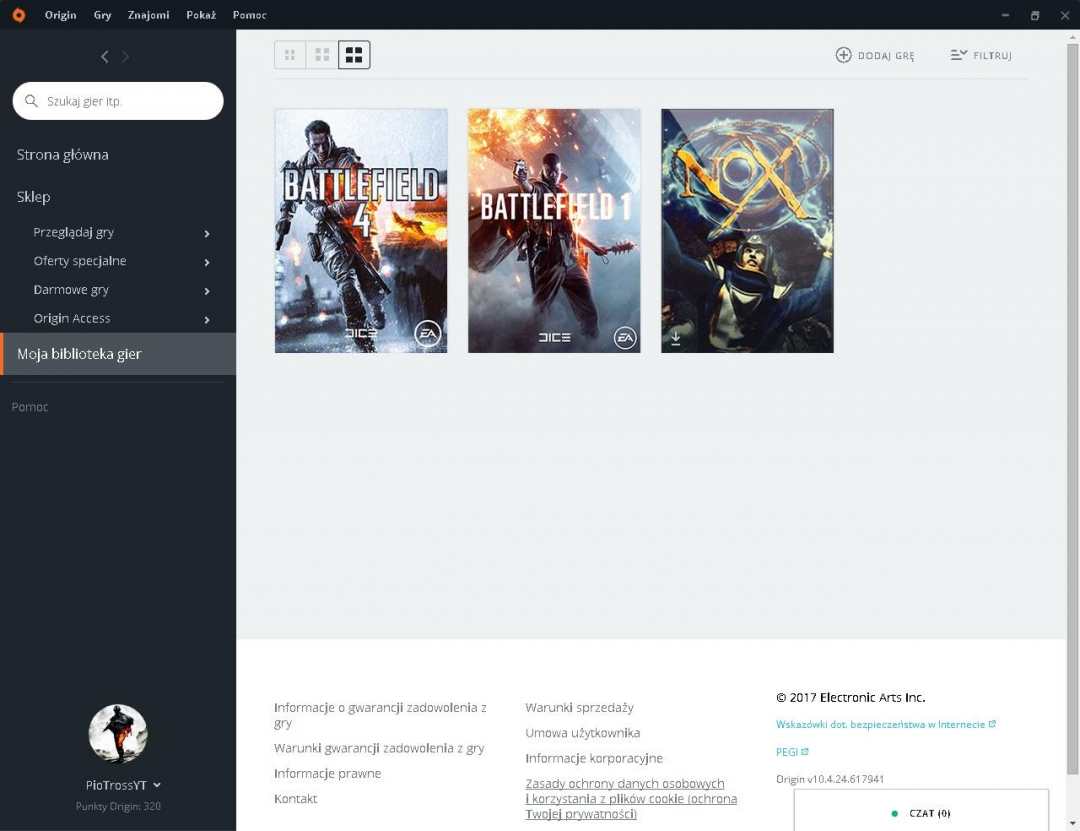Expand Przeglądaj gry submenu

tap(207, 233)
